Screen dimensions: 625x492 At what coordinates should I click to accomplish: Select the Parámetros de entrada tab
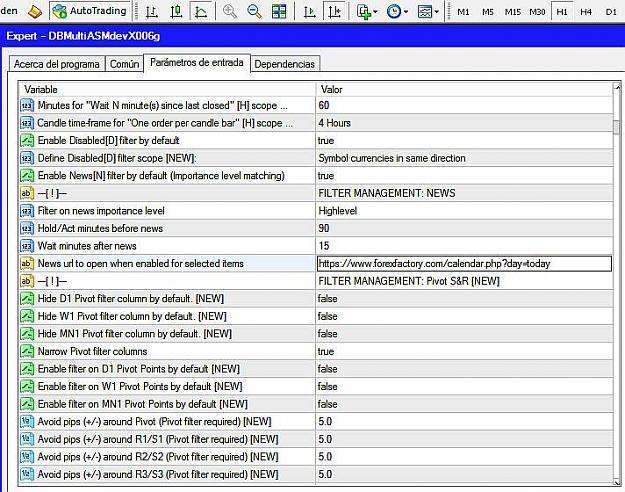[x=197, y=63]
